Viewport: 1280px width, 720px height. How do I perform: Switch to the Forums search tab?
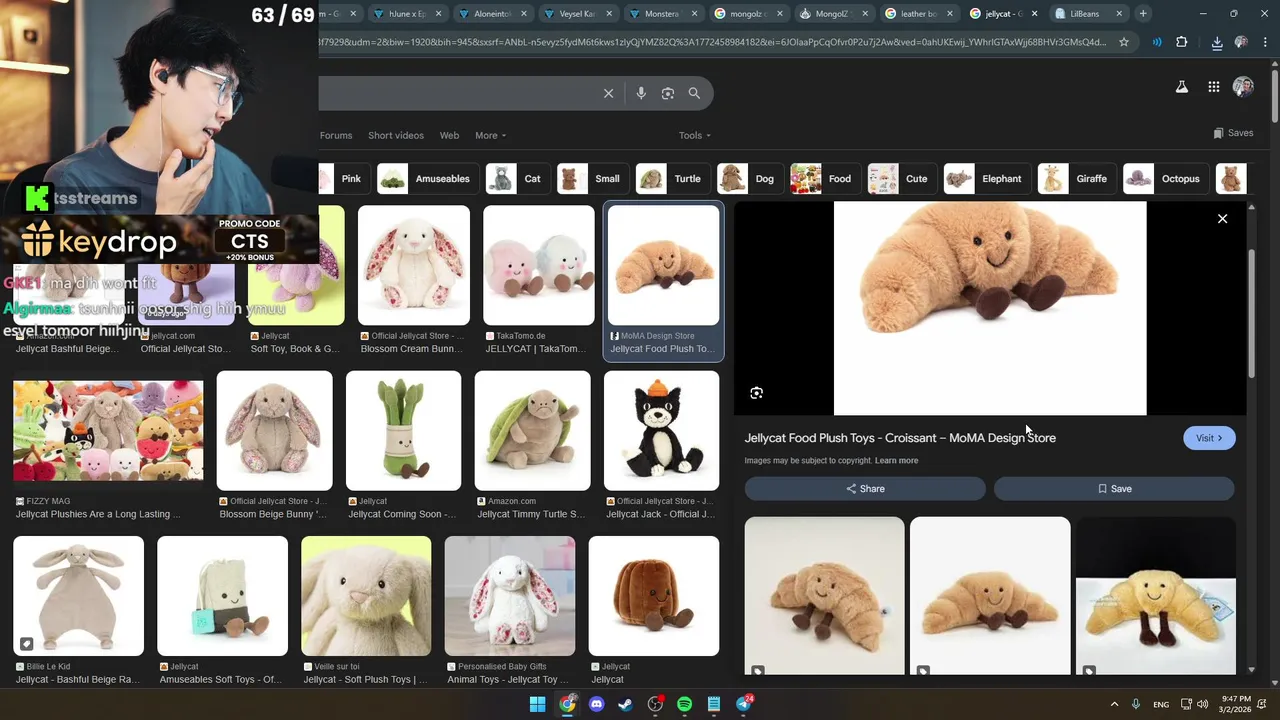(x=336, y=135)
